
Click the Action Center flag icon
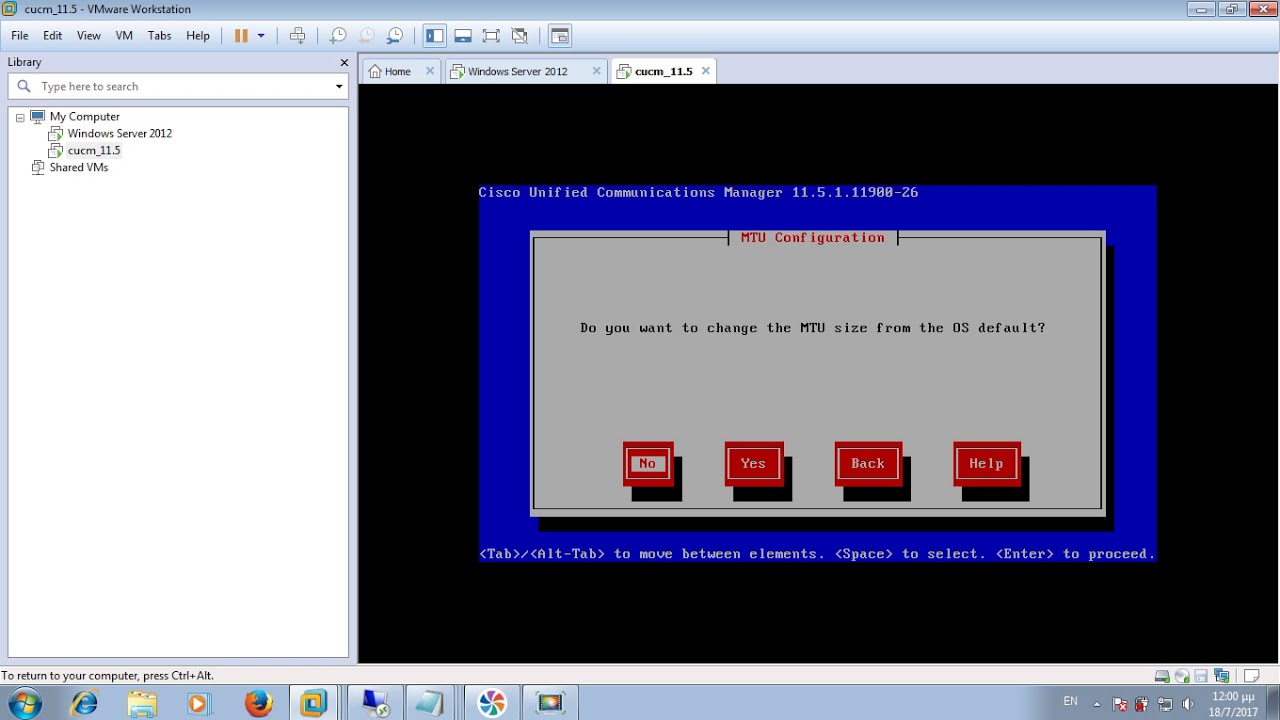click(1120, 703)
